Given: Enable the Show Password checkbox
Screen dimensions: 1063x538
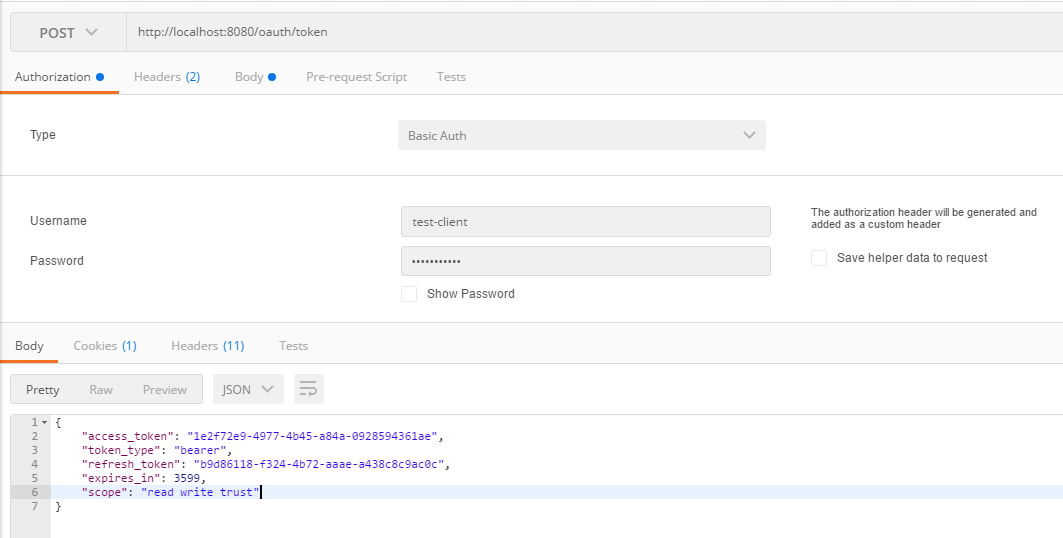Looking at the screenshot, I should tap(409, 293).
